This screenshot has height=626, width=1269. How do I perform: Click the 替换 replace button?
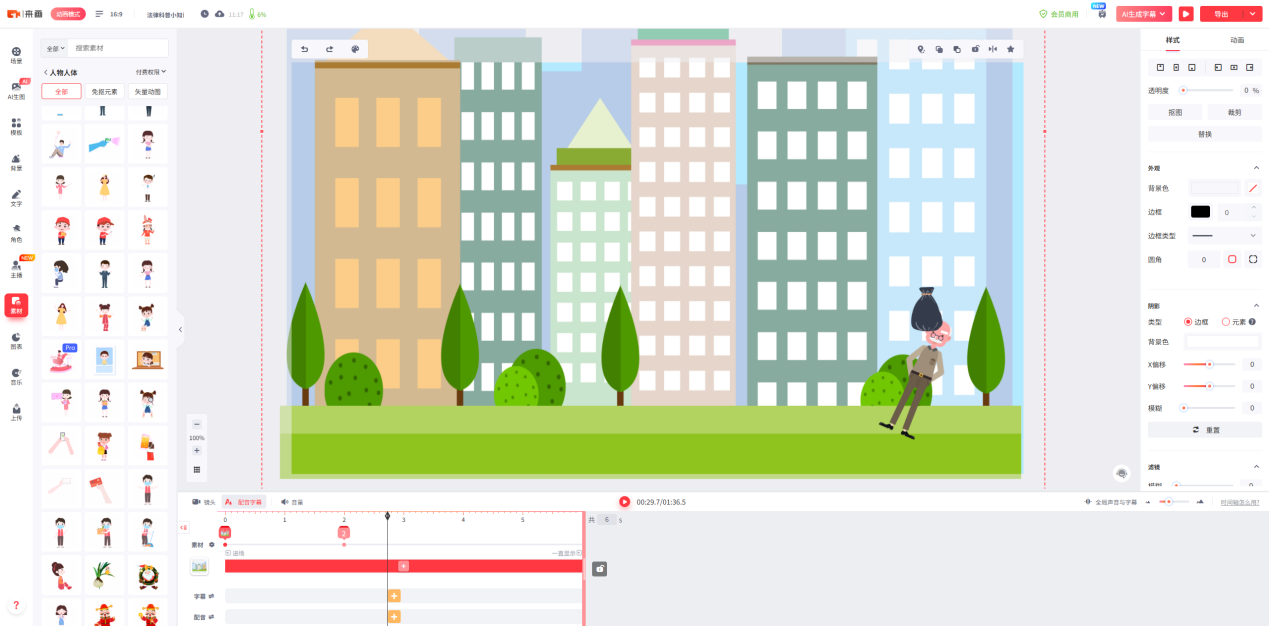click(x=1204, y=134)
